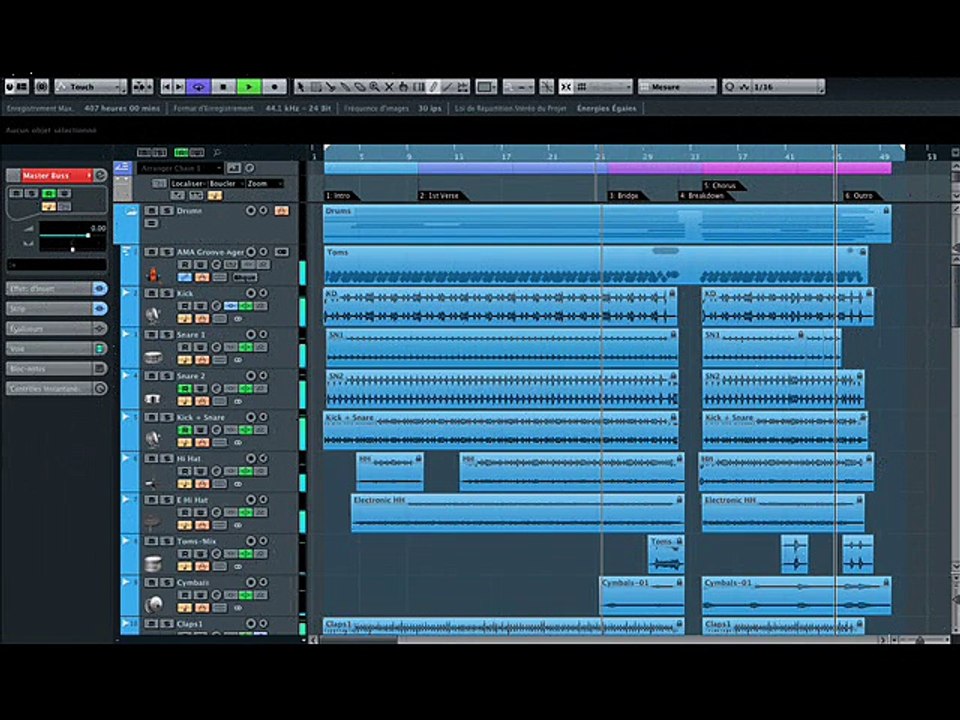The image size is (960, 720).
Task: Select the Electronic HH first audio clip
Action: coord(518,513)
